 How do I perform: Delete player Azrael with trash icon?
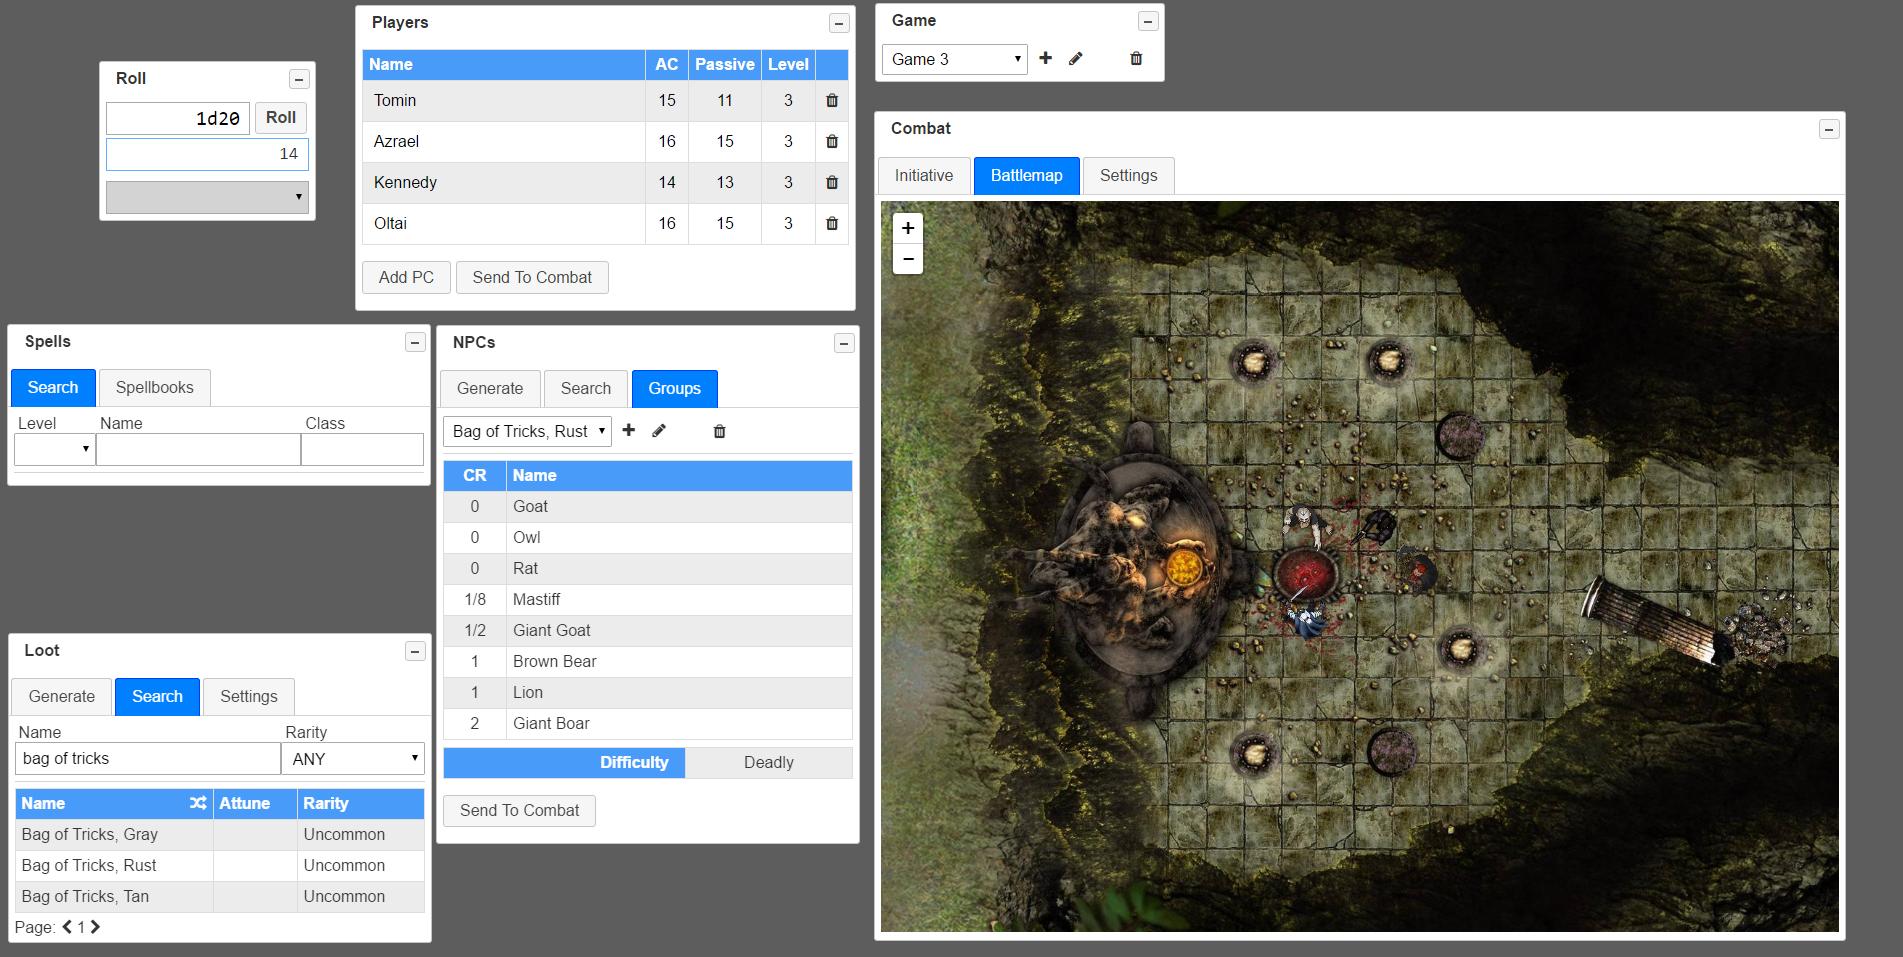[x=832, y=141]
